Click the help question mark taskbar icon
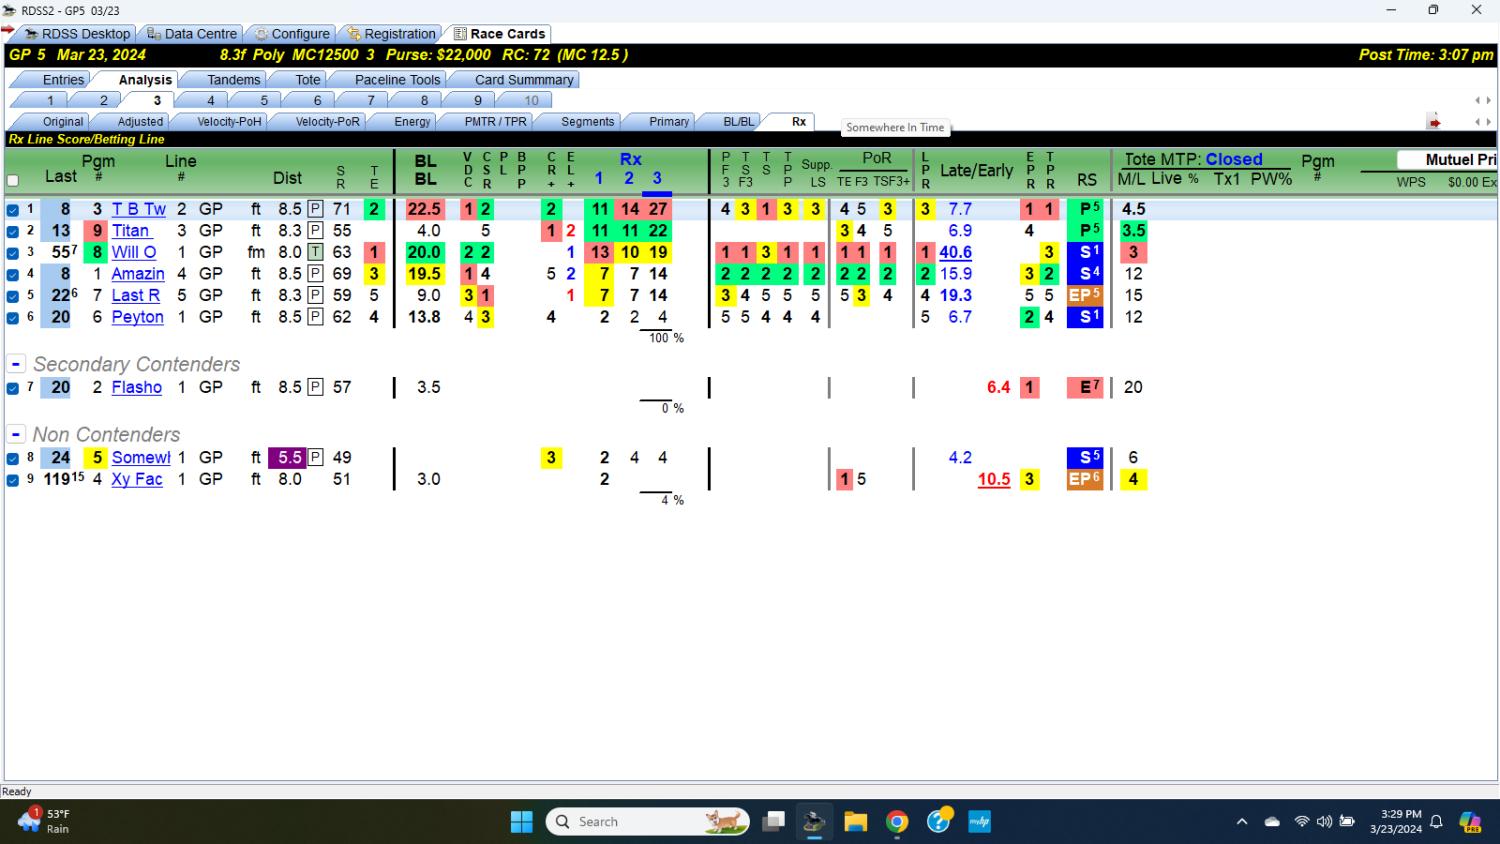Viewport: 1500px width, 844px height. click(939, 822)
